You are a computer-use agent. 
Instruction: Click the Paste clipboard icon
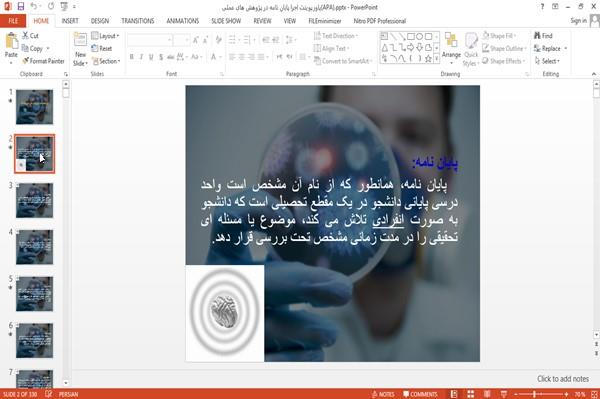[x=11, y=41]
